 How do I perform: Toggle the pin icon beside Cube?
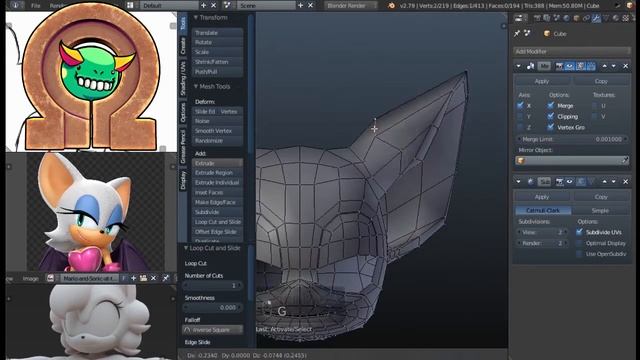click(517, 33)
